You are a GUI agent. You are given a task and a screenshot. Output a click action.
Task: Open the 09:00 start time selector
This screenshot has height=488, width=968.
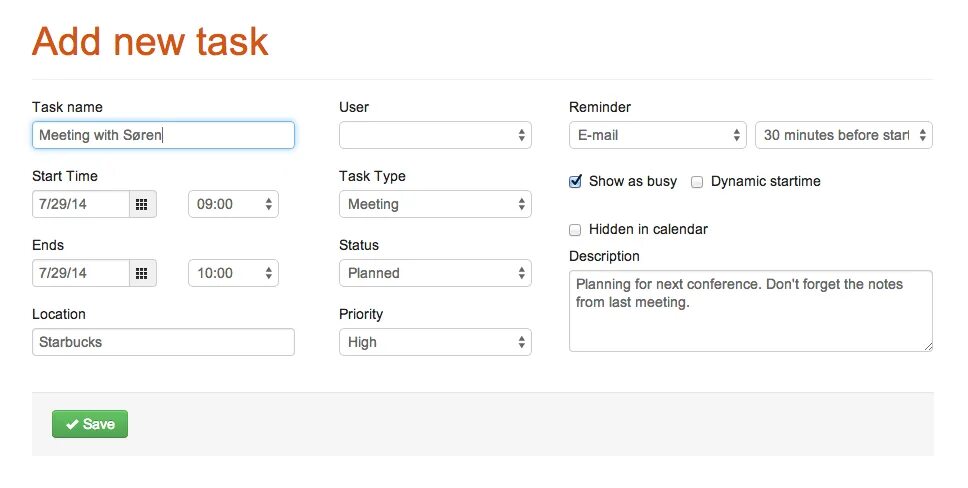coord(233,204)
